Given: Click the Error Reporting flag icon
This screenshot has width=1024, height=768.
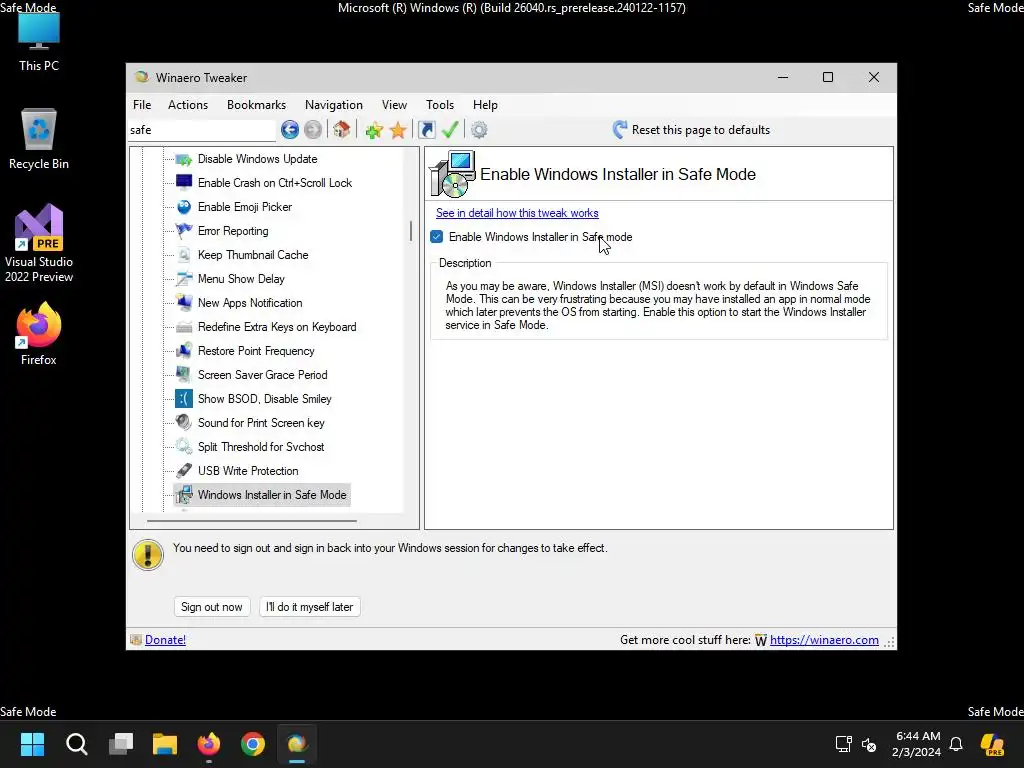Looking at the screenshot, I should [184, 231].
